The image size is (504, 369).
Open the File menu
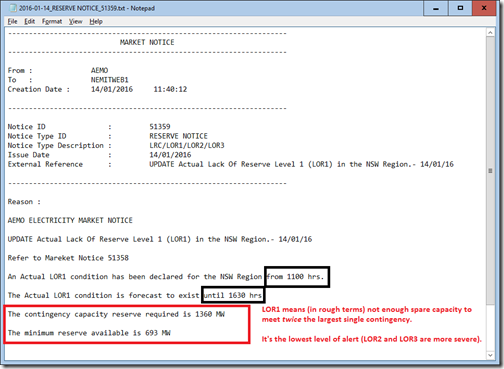[12, 21]
